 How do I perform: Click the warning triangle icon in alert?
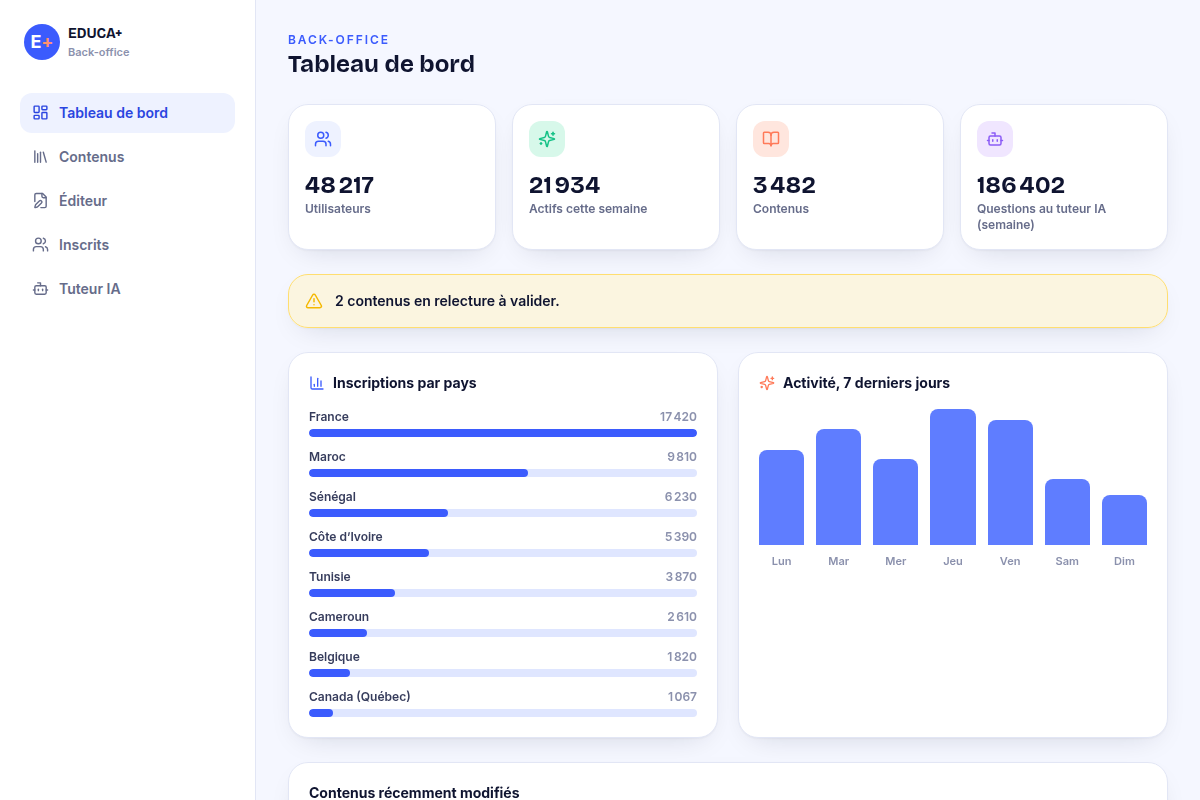pos(314,301)
